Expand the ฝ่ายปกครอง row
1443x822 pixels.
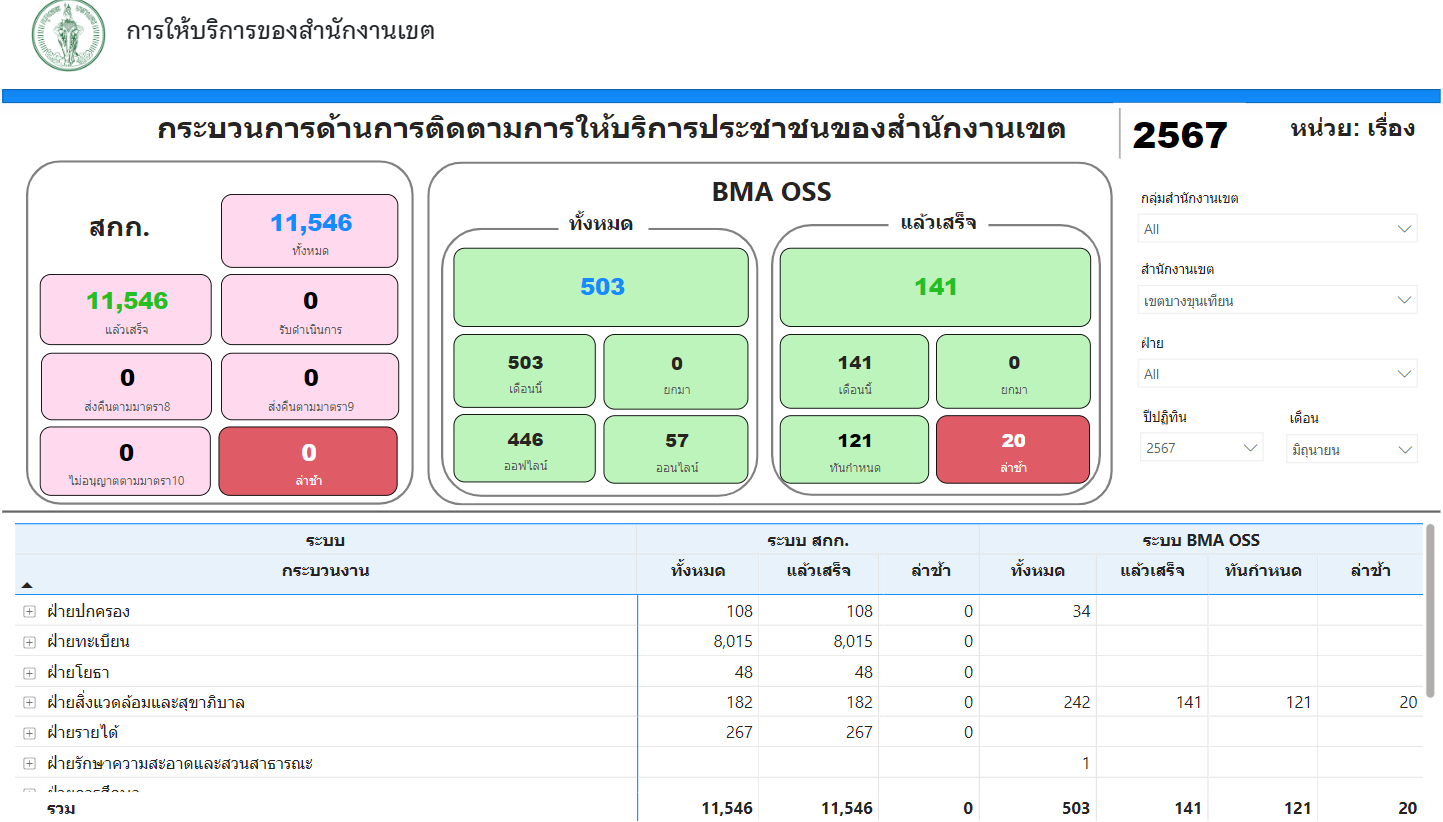[x=29, y=612]
